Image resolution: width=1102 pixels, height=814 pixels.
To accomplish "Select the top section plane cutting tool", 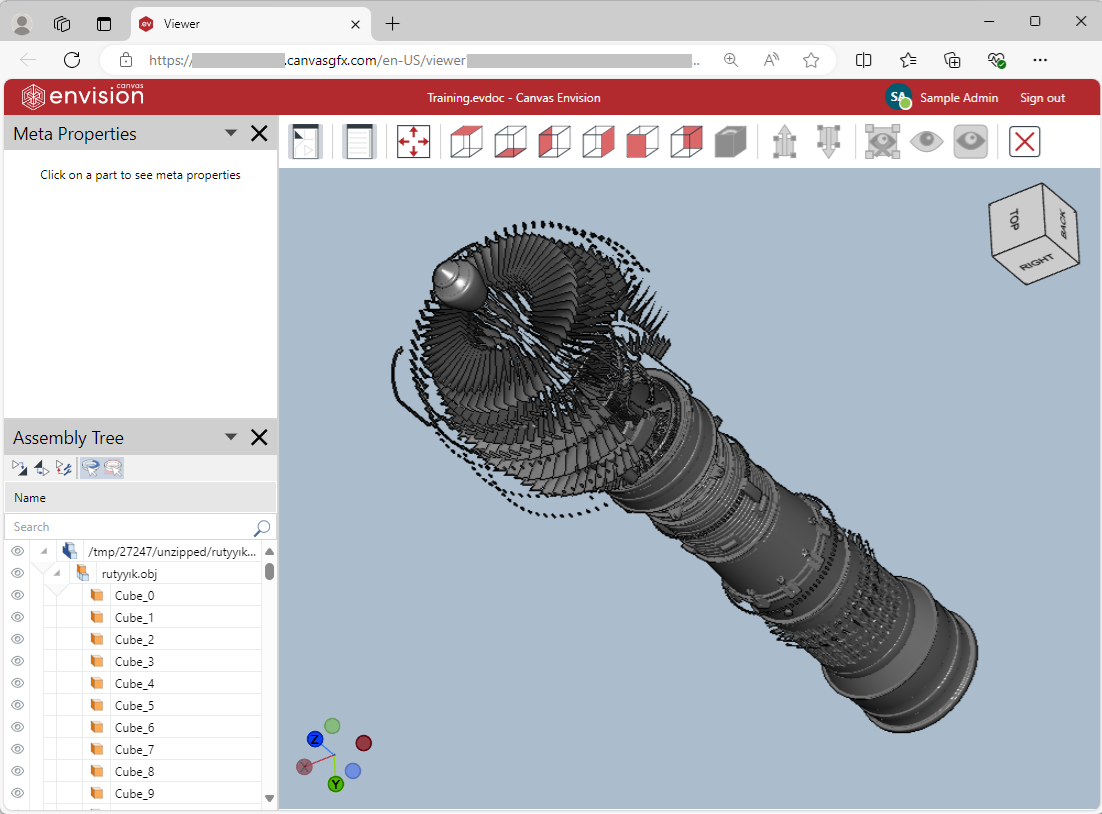I will 465,141.
